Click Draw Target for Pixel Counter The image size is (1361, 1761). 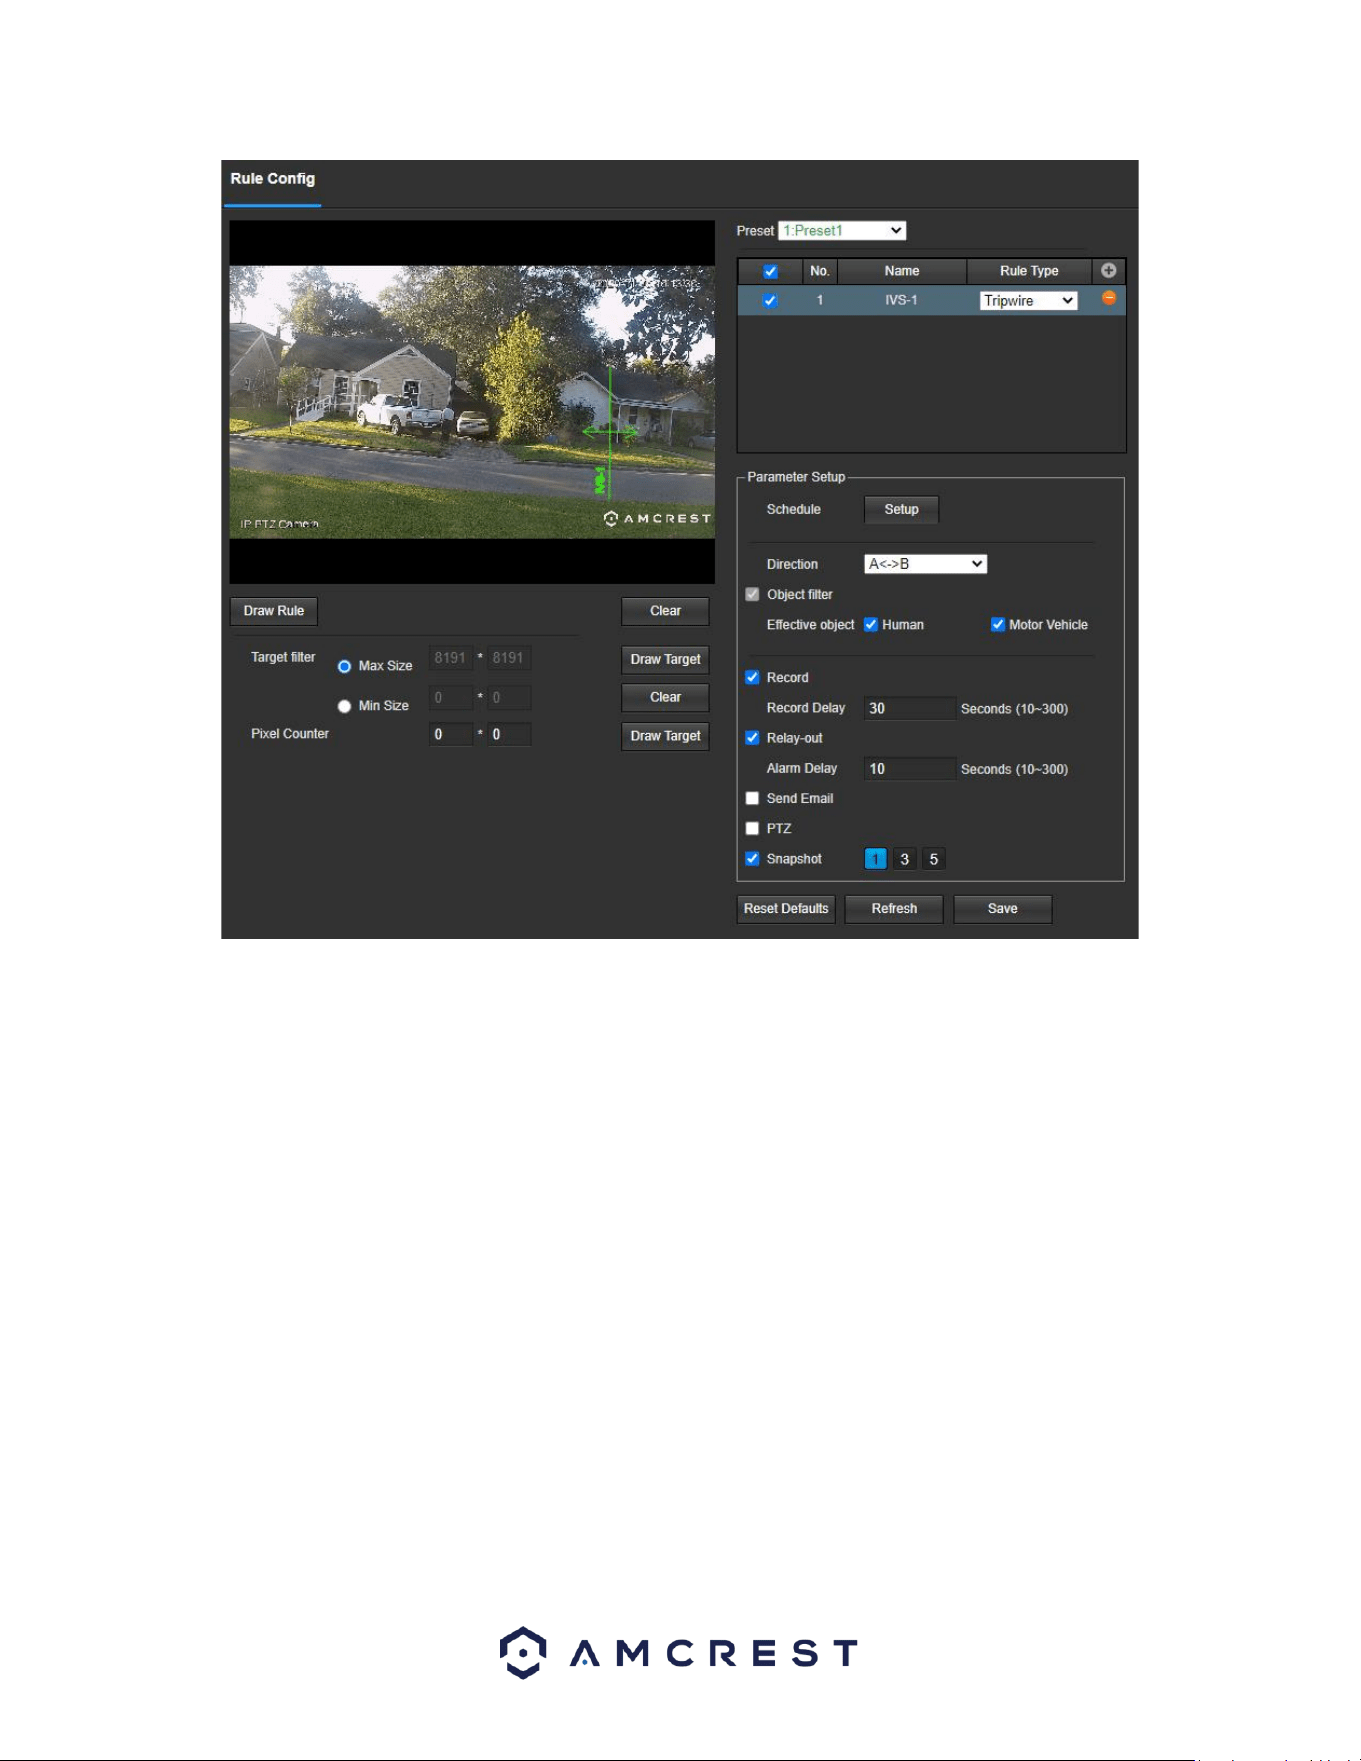point(665,736)
